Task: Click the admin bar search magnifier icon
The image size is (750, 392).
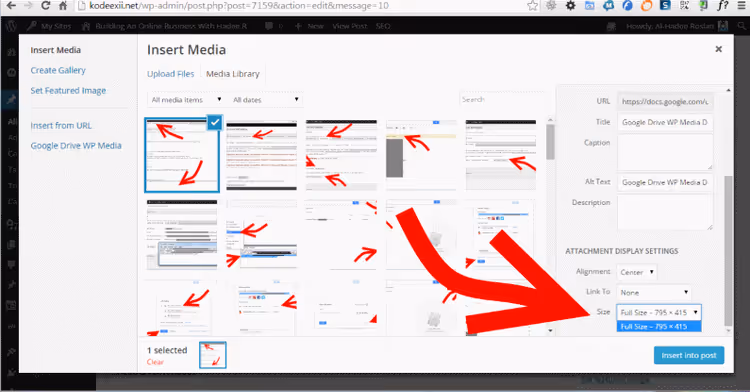Action: 741,26
